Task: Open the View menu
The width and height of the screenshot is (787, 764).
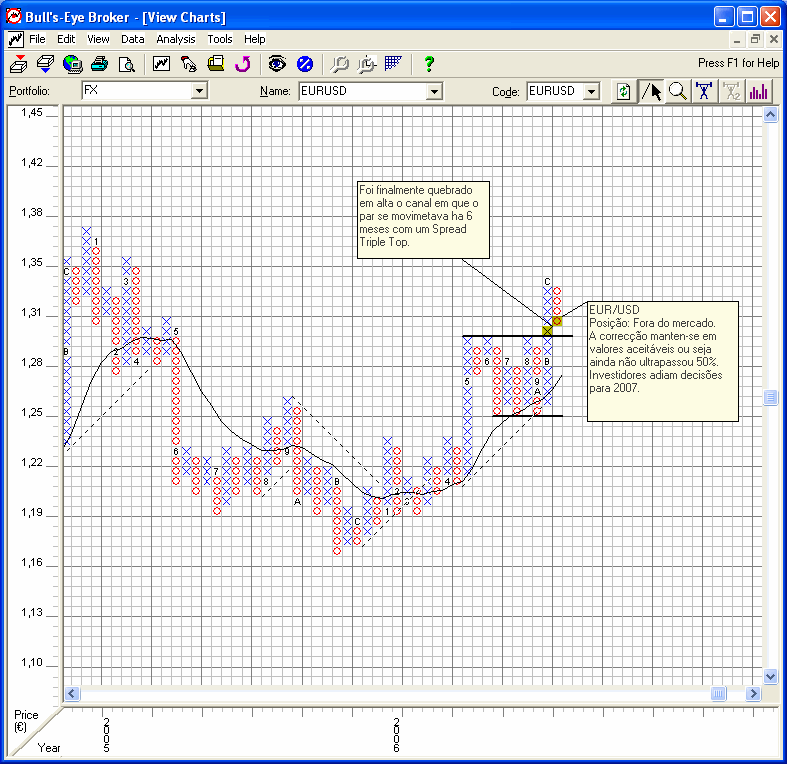Action: tap(98, 39)
